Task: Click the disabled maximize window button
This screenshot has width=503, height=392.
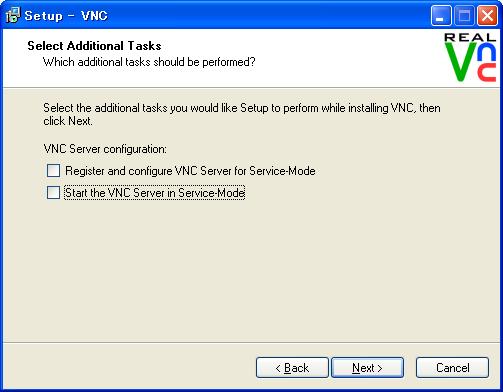Action: pos(464,16)
